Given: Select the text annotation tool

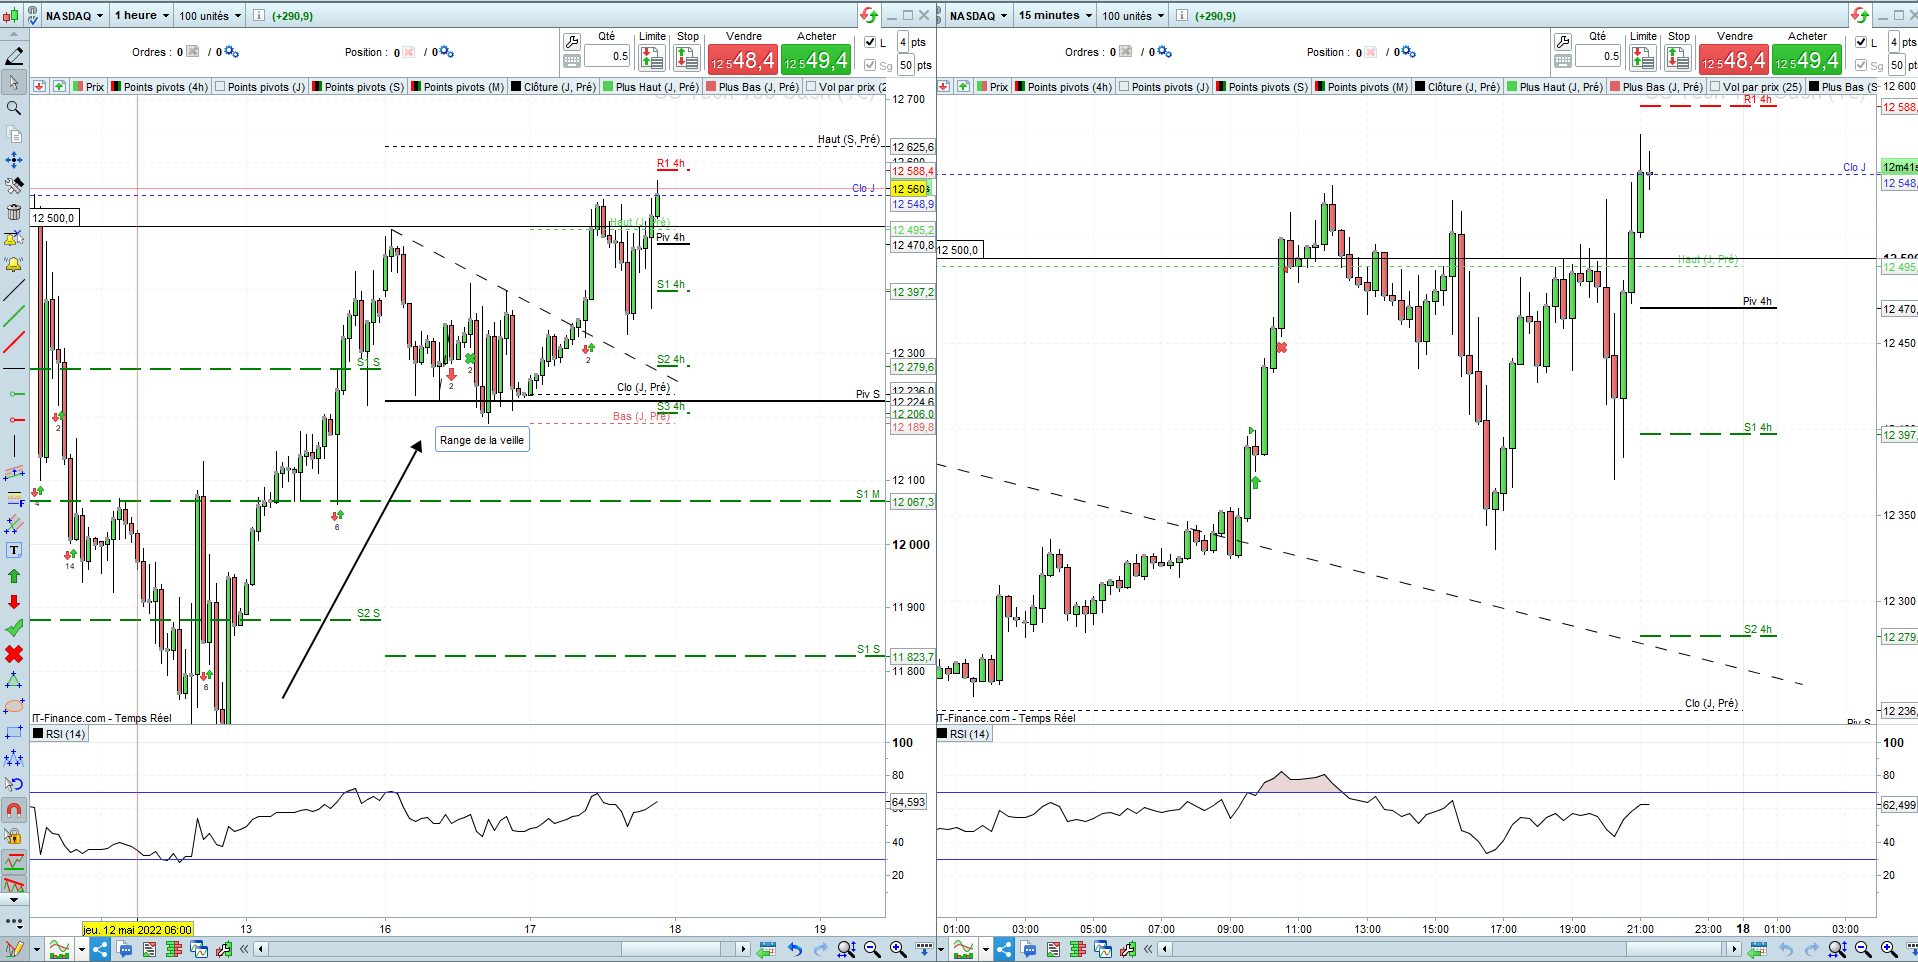Looking at the screenshot, I should click(14, 550).
